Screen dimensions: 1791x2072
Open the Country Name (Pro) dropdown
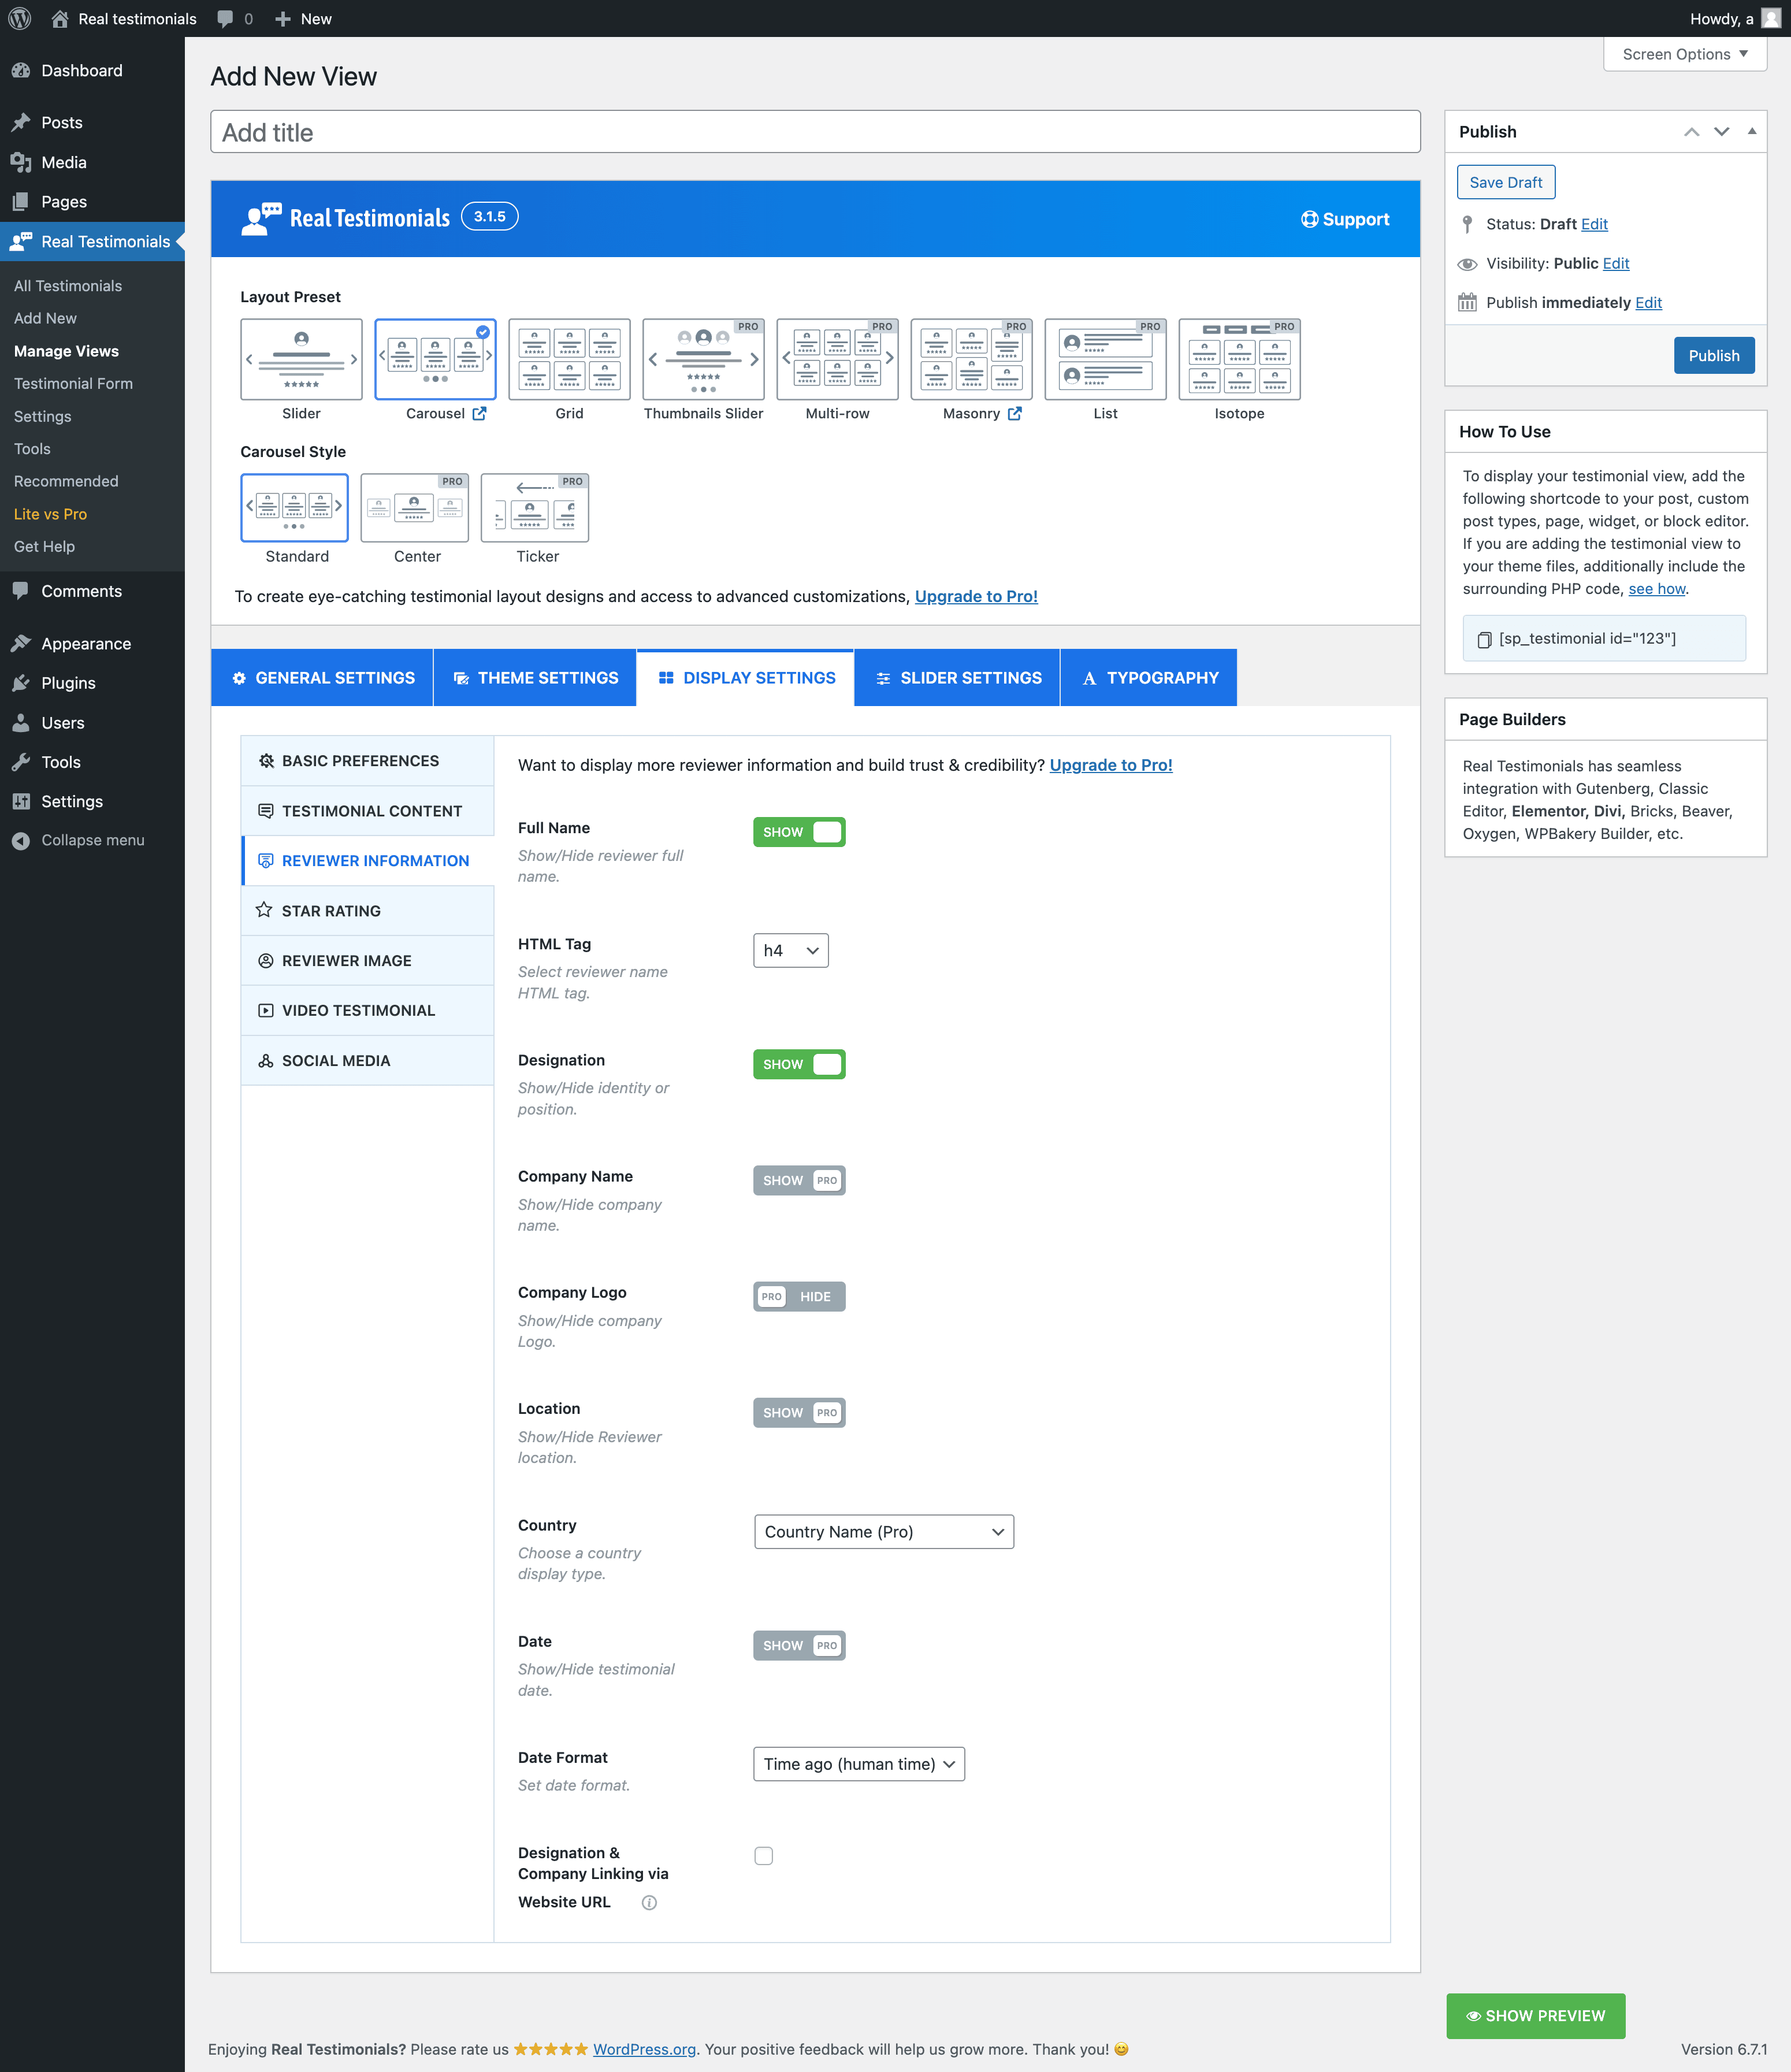884,1531
